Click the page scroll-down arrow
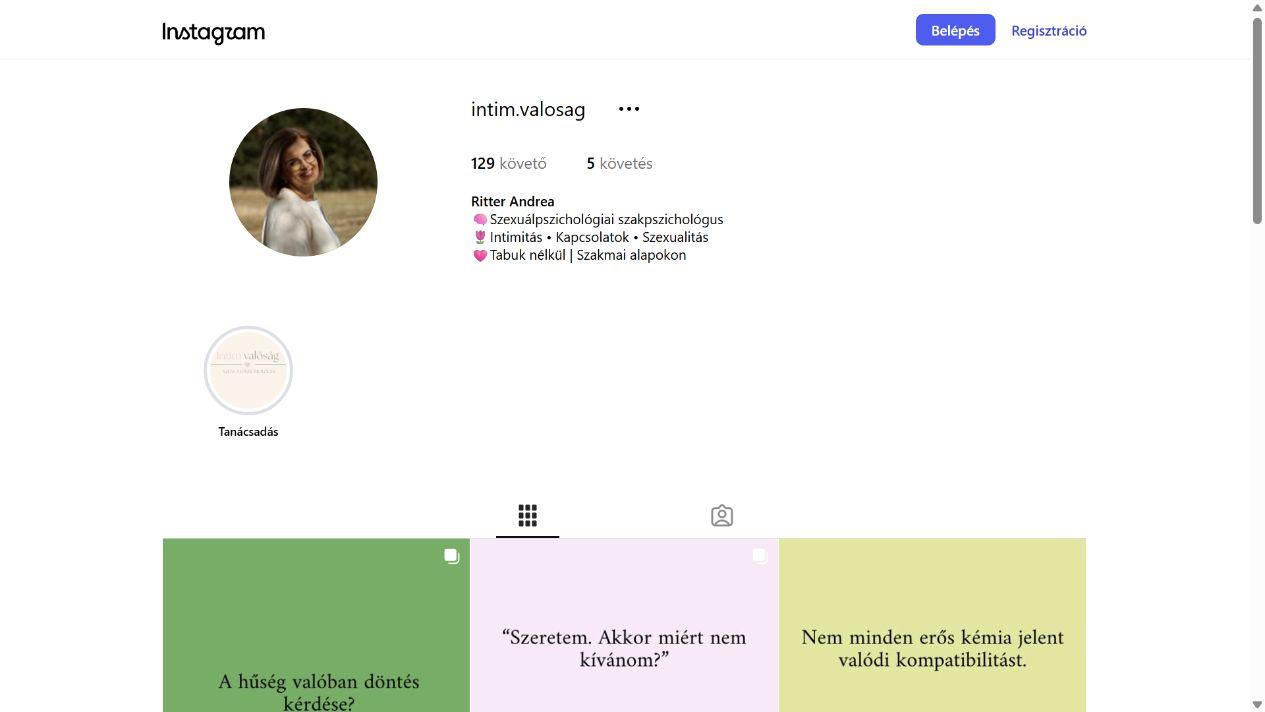Image resolution: width=1265 pixels, height=712 pixels. coord(1257,705)
